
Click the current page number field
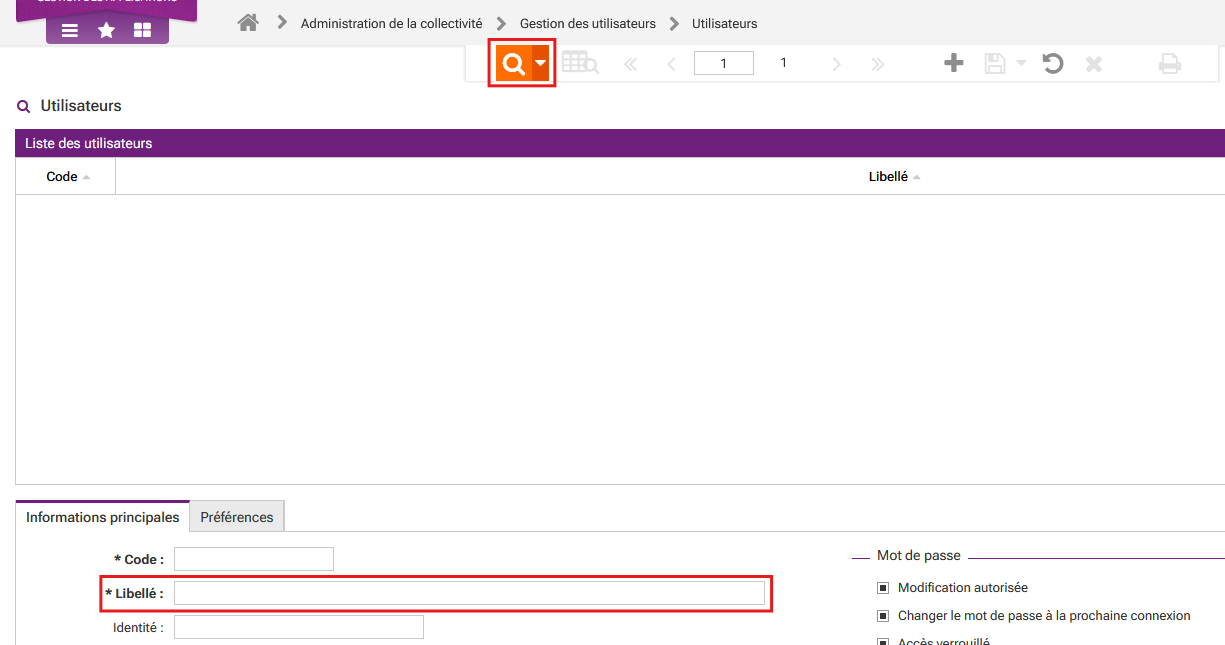(x=724, y=63)
